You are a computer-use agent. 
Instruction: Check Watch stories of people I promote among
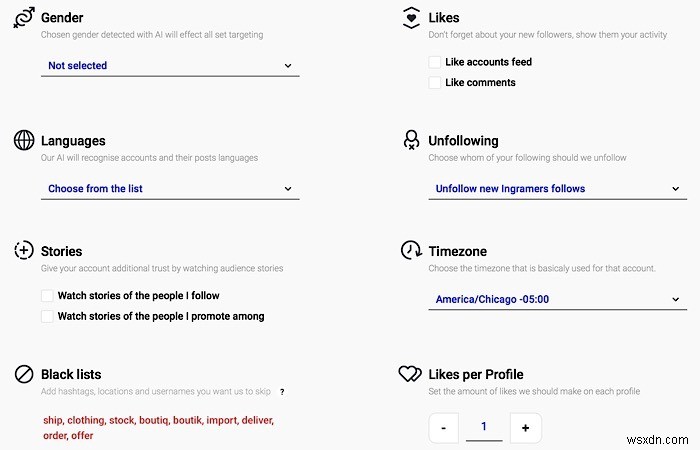[47, 316]
